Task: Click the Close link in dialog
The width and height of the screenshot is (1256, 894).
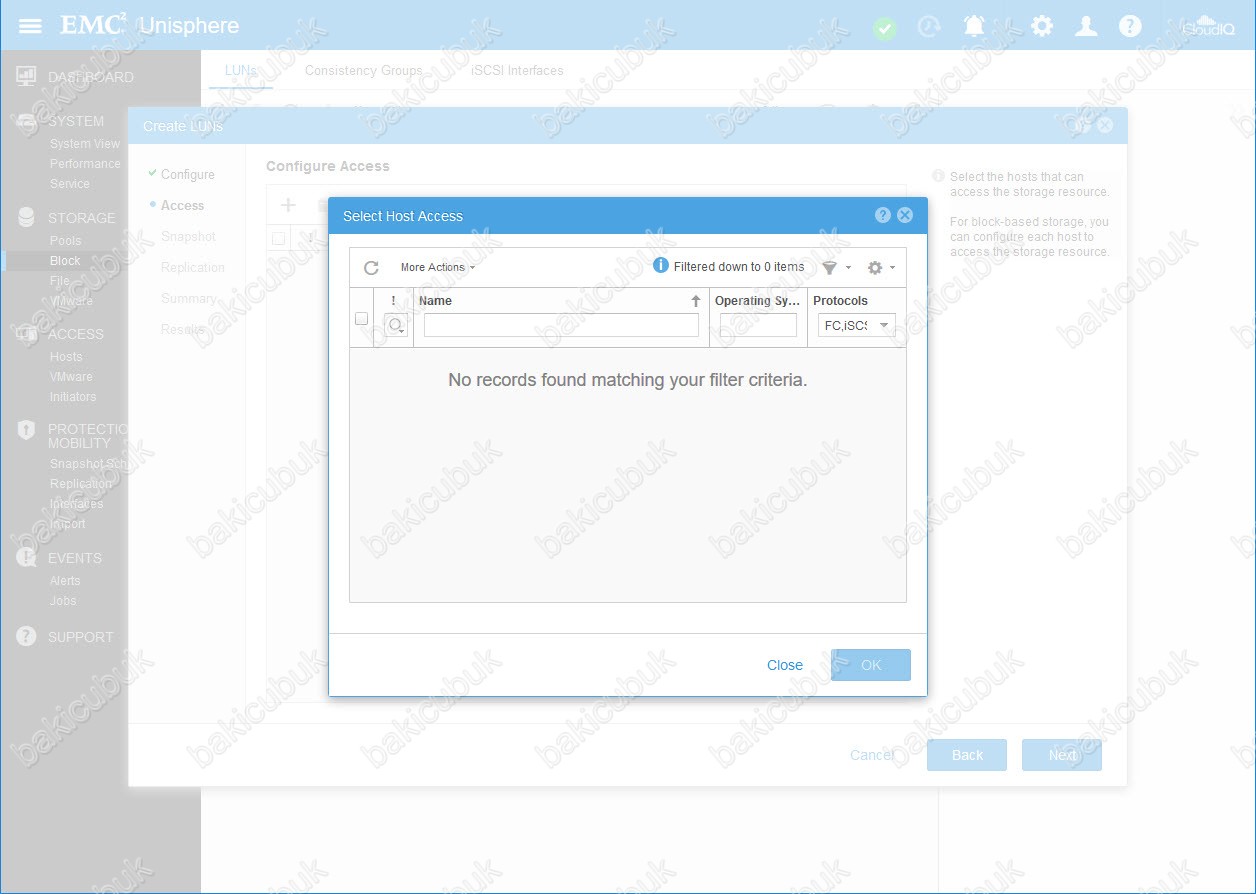Action: [784, 665]
